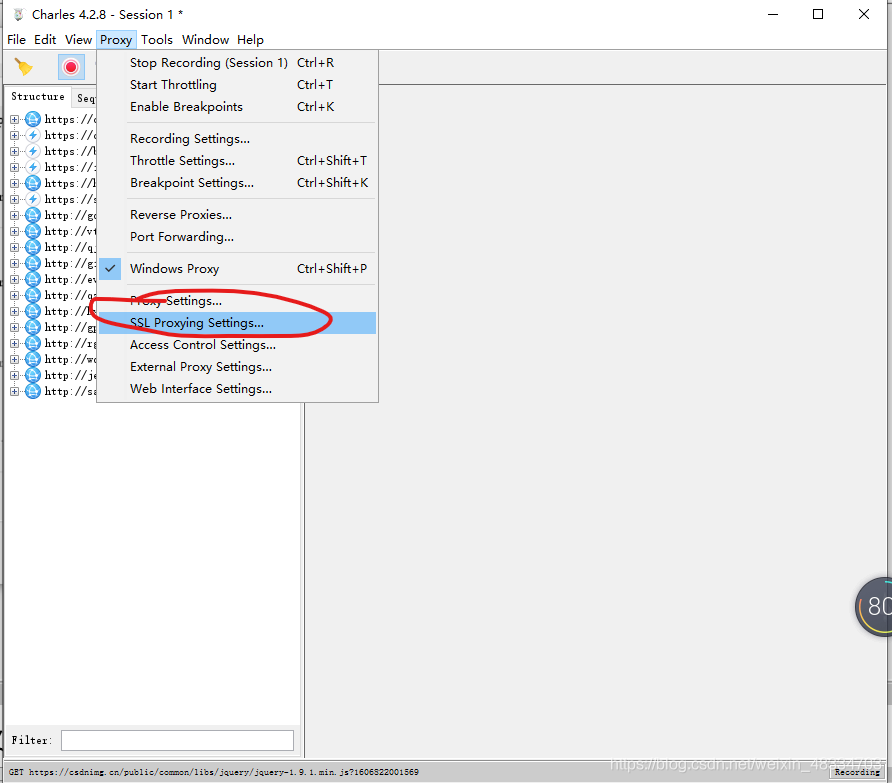
Task: Open the Edit menu
Action: (x=45, y=40)
